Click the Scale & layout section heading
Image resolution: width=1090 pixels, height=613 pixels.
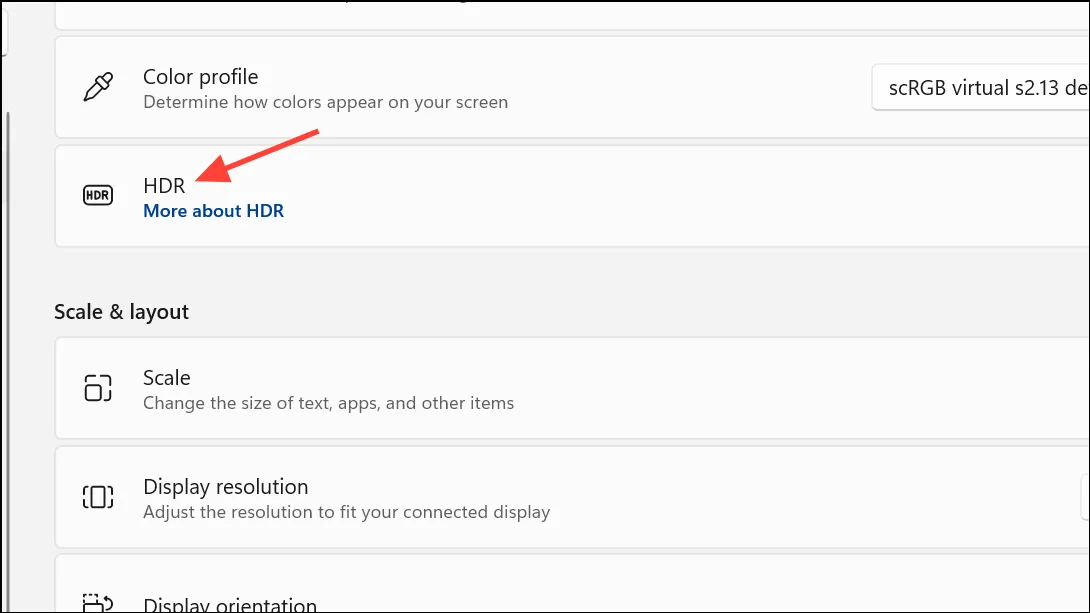[122, 311]
